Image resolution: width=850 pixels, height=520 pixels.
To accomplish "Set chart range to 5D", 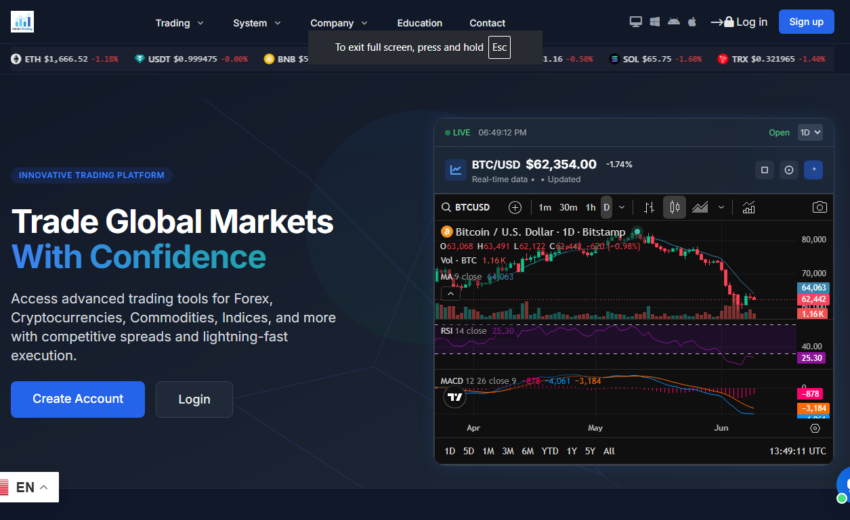I will (469, 451).
